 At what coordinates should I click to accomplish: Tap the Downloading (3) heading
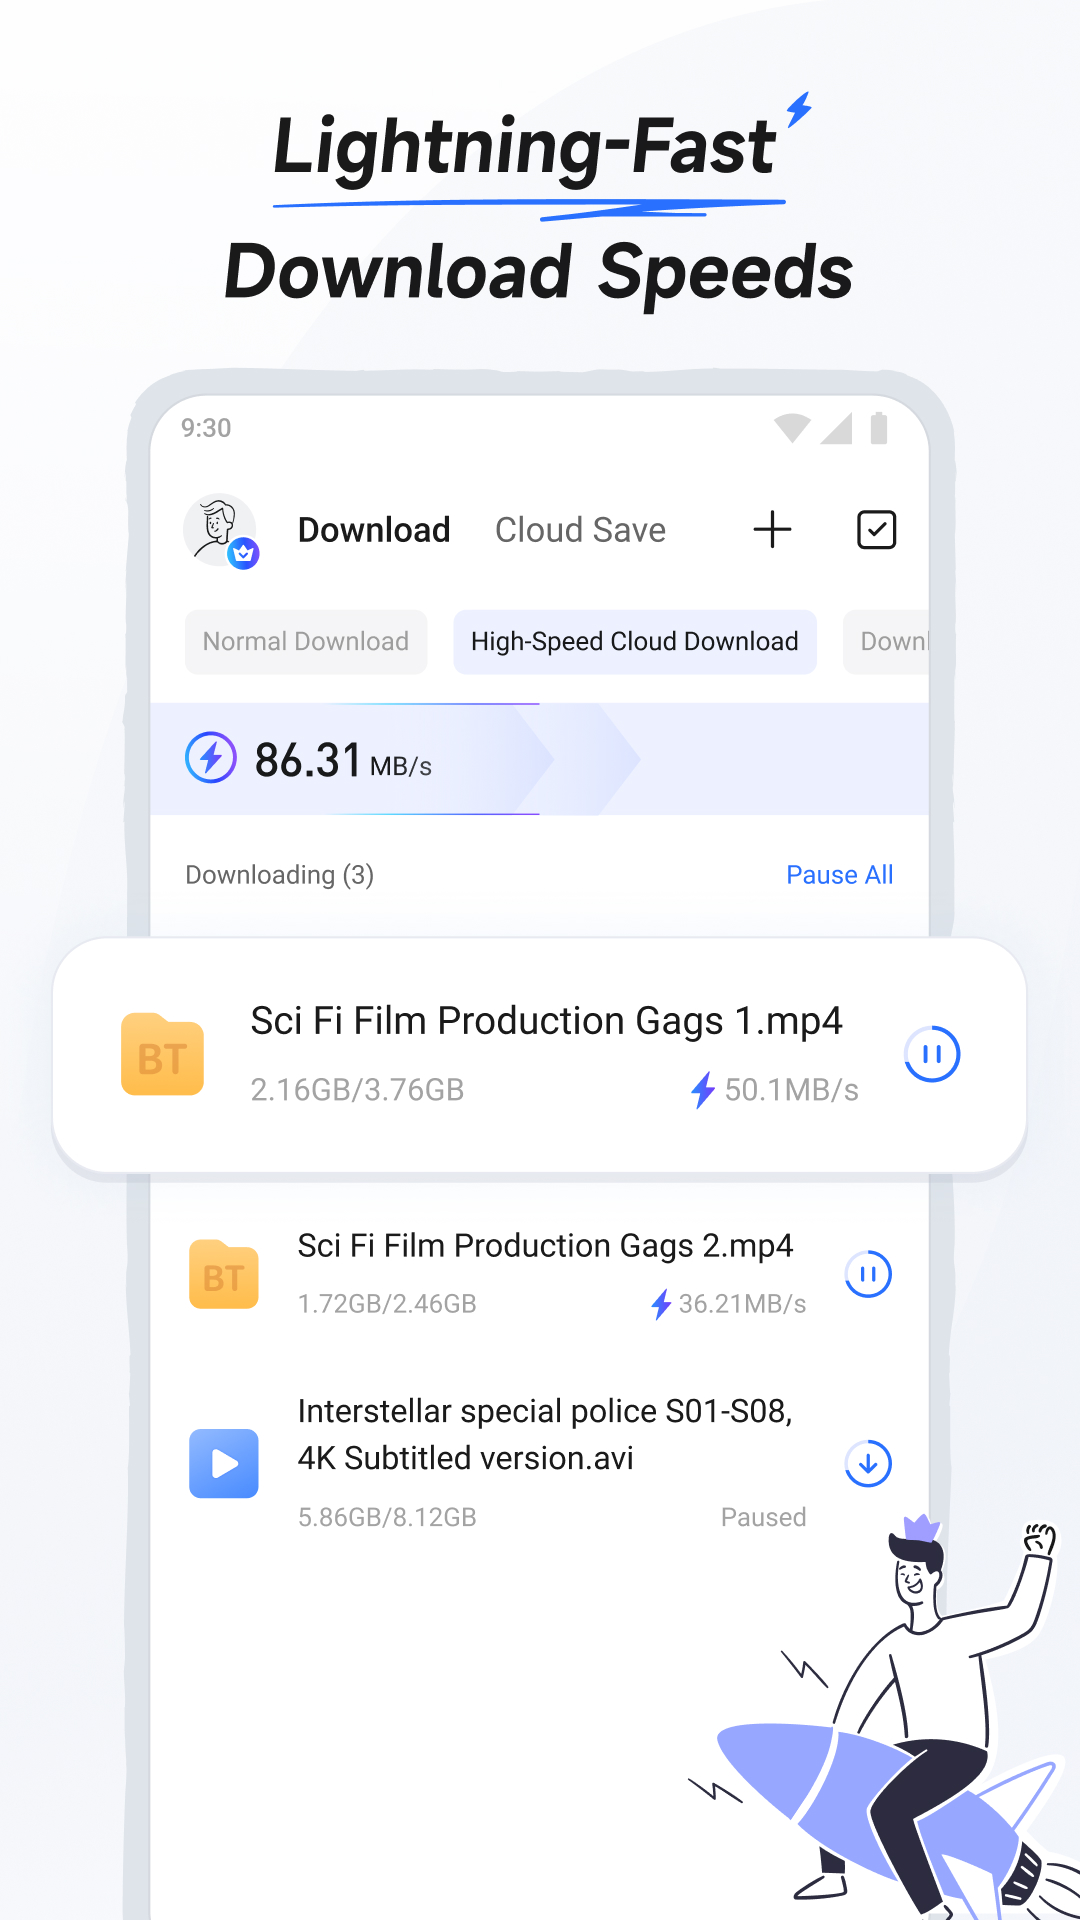pos(279,875)
